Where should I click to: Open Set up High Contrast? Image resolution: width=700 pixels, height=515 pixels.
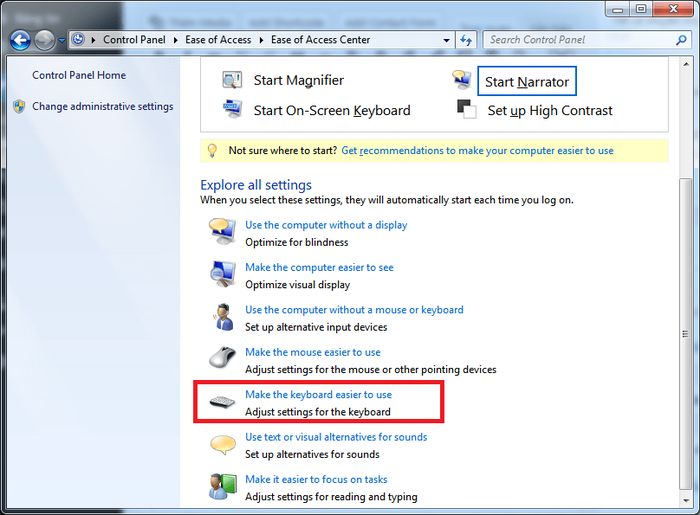pyautogui.click(x=550, y=110)
